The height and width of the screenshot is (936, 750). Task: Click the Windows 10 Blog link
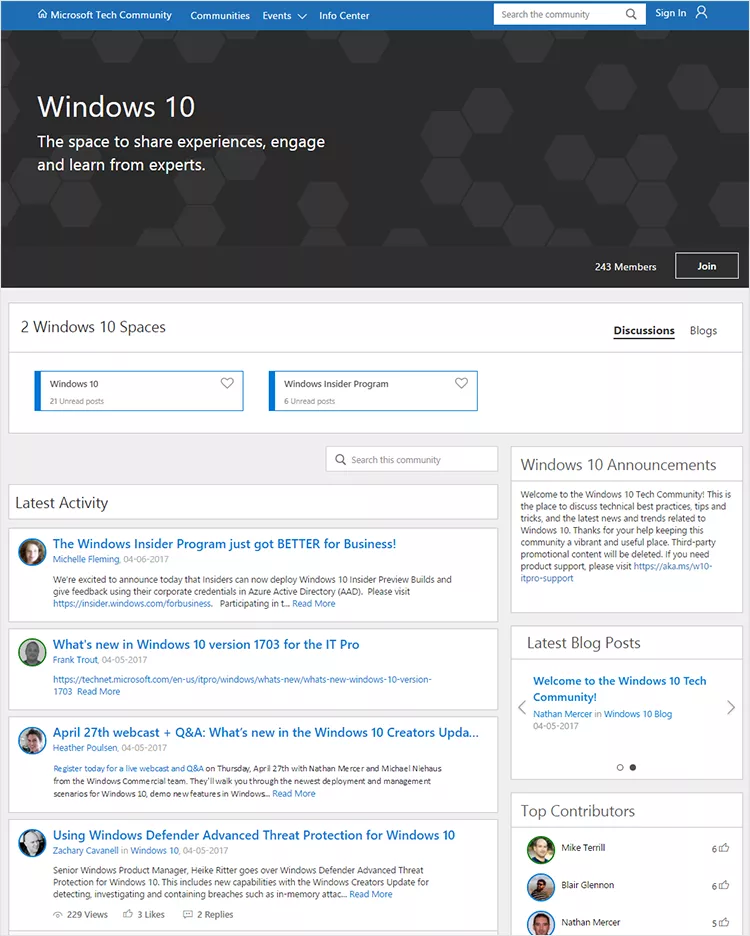638,714
